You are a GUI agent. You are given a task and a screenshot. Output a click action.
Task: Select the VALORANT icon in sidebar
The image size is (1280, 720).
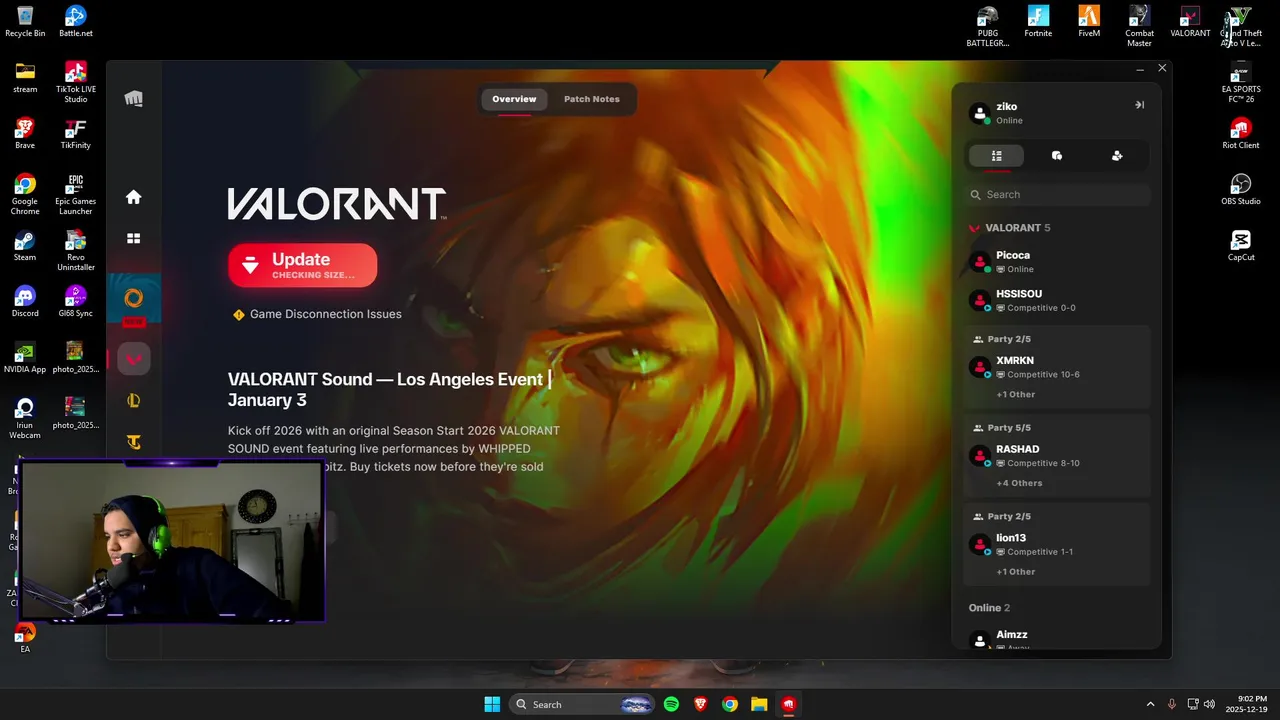coord(133,358)
